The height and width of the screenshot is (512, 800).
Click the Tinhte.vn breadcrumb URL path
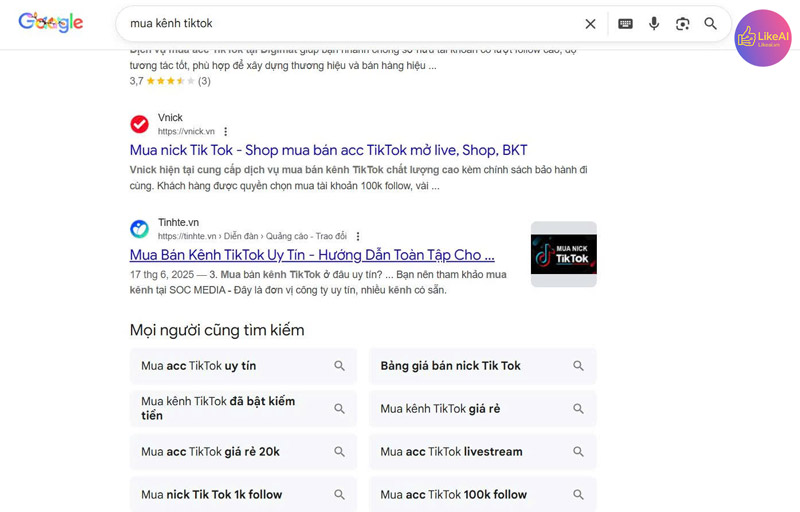pyautogui.click(x=252, y=236)
